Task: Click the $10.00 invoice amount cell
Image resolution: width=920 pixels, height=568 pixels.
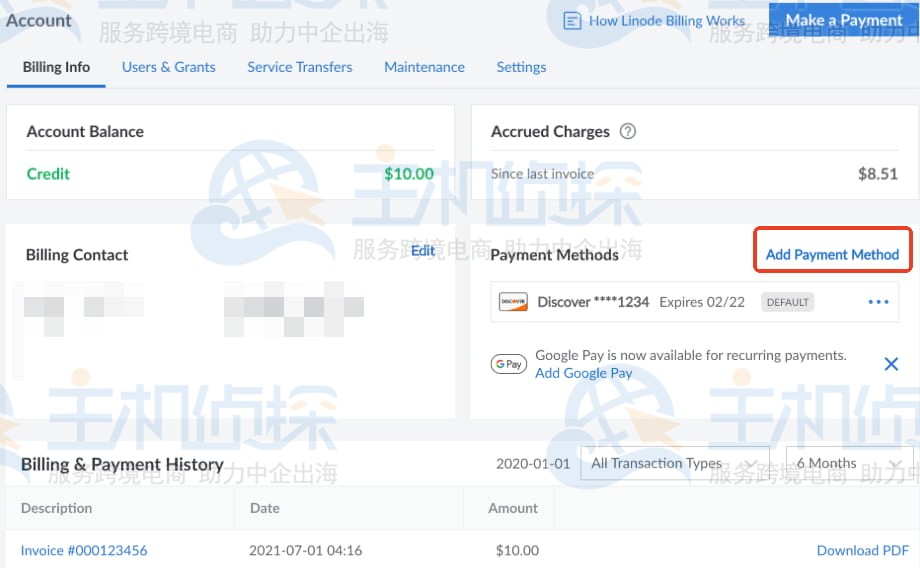Action: [517, 550]
